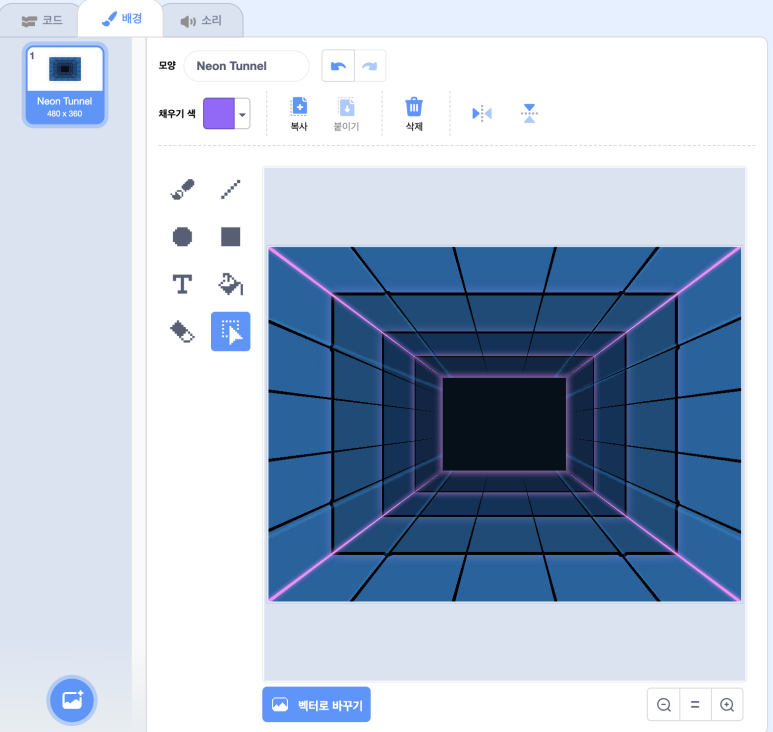Click the Copy (복사) button

tap(298, 113)
